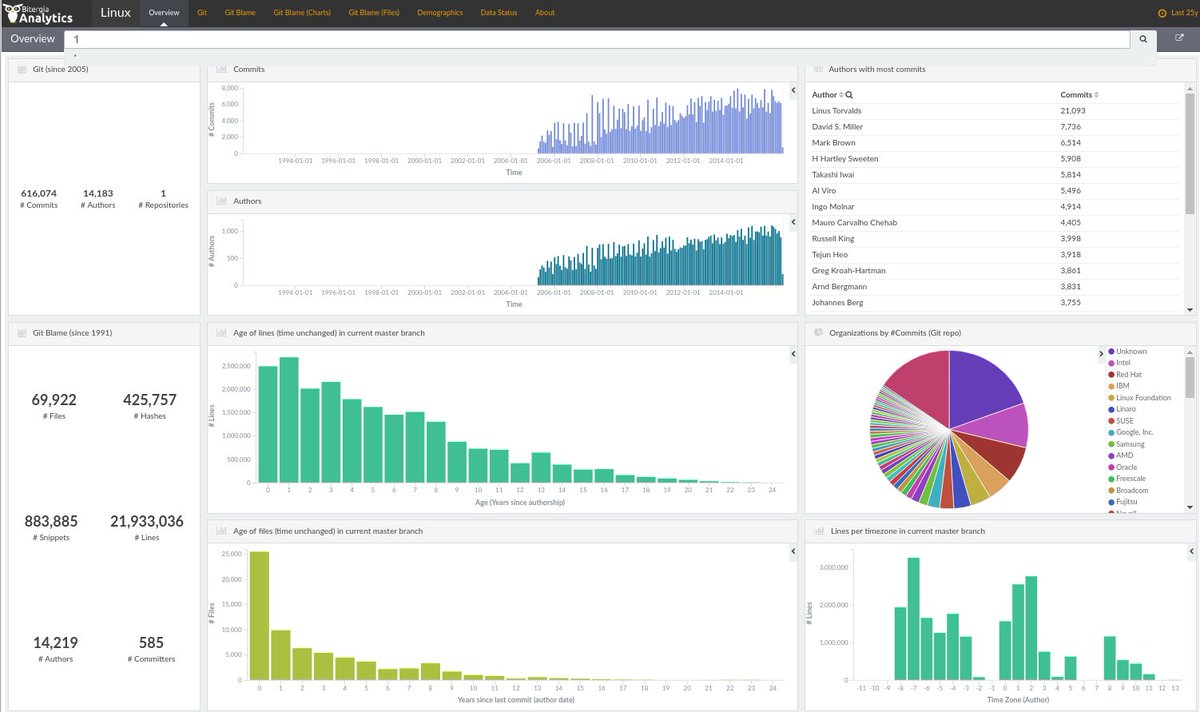
Task: Expand the legend of the Authors chart
Action: (792, 222)
